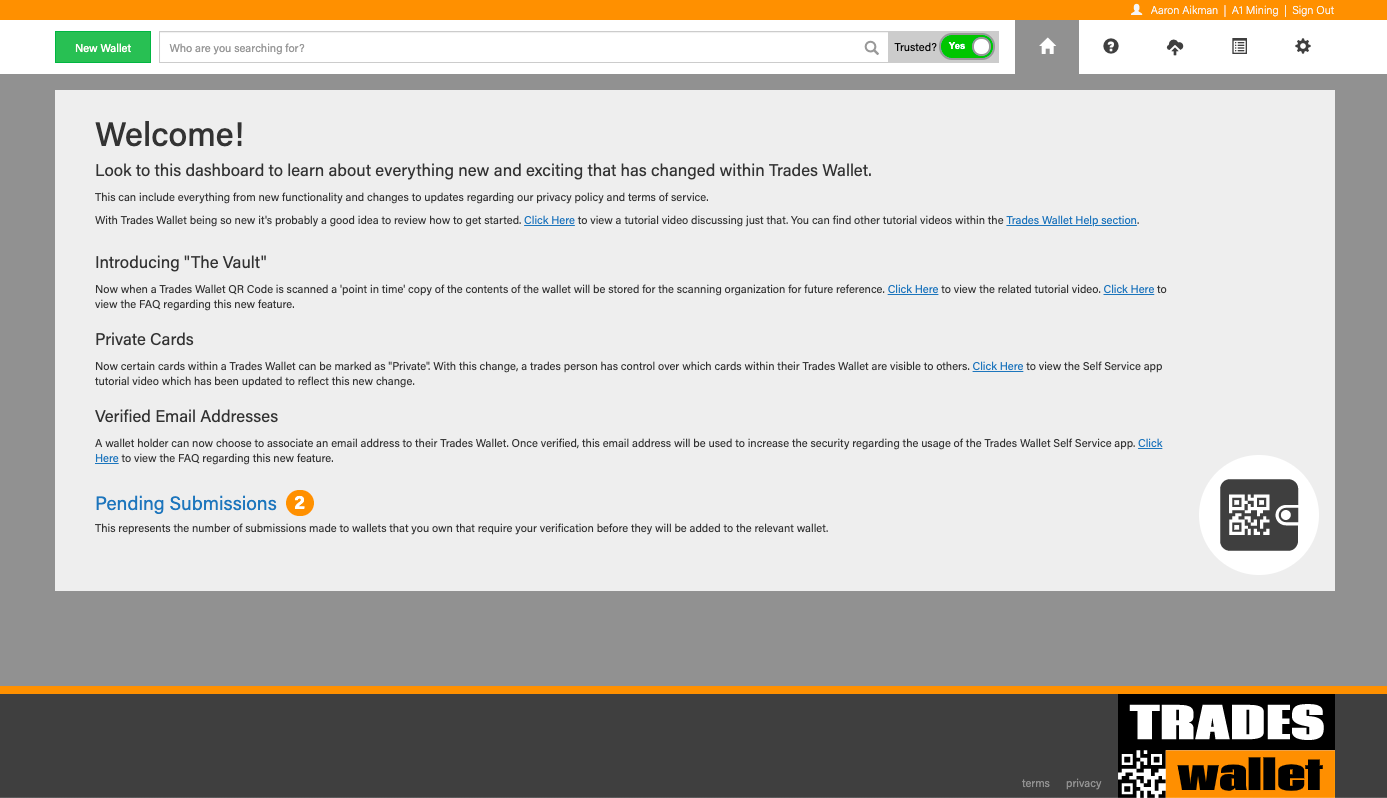This screenshot has width=1387, height=798.
Task: Open the terms footer link
Action: point(1036,783)
